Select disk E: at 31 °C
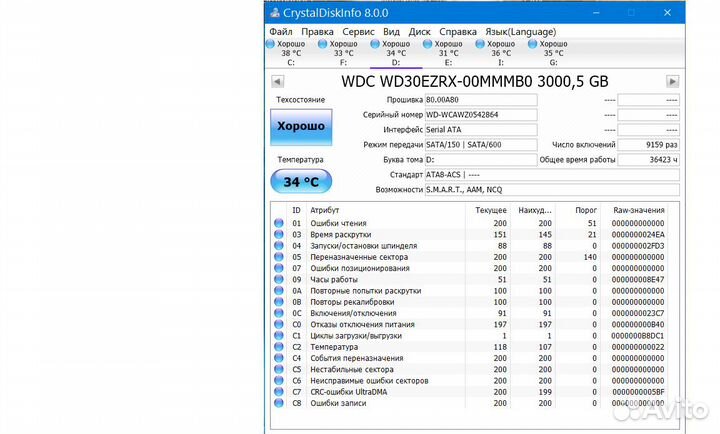 (448, 53)
